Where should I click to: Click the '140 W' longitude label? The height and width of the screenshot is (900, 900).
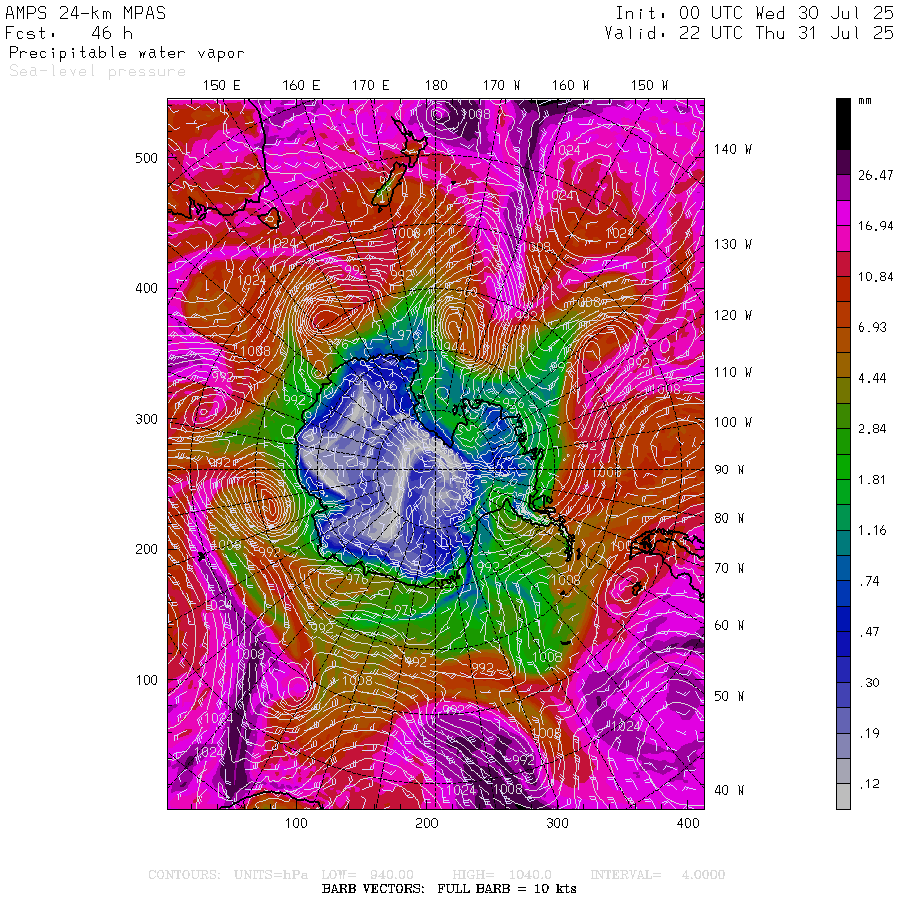tap(733, 149)
